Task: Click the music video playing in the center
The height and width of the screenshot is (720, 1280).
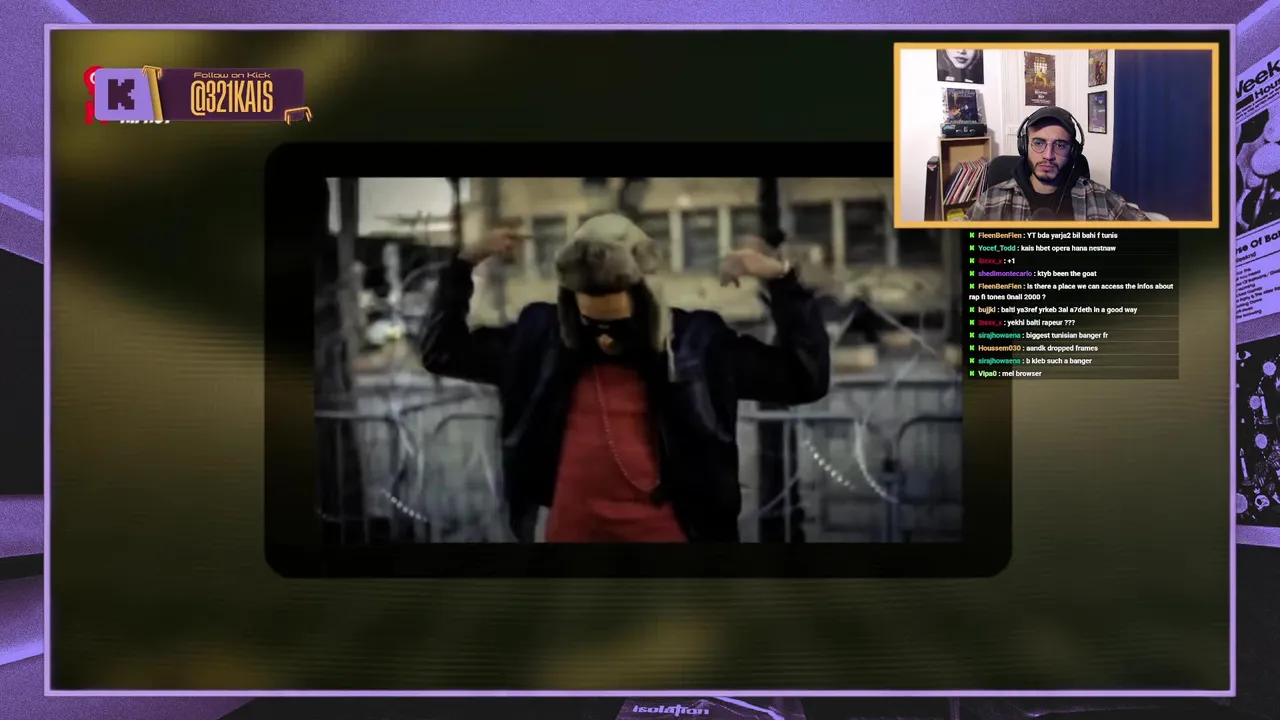Action: point(638,360)
